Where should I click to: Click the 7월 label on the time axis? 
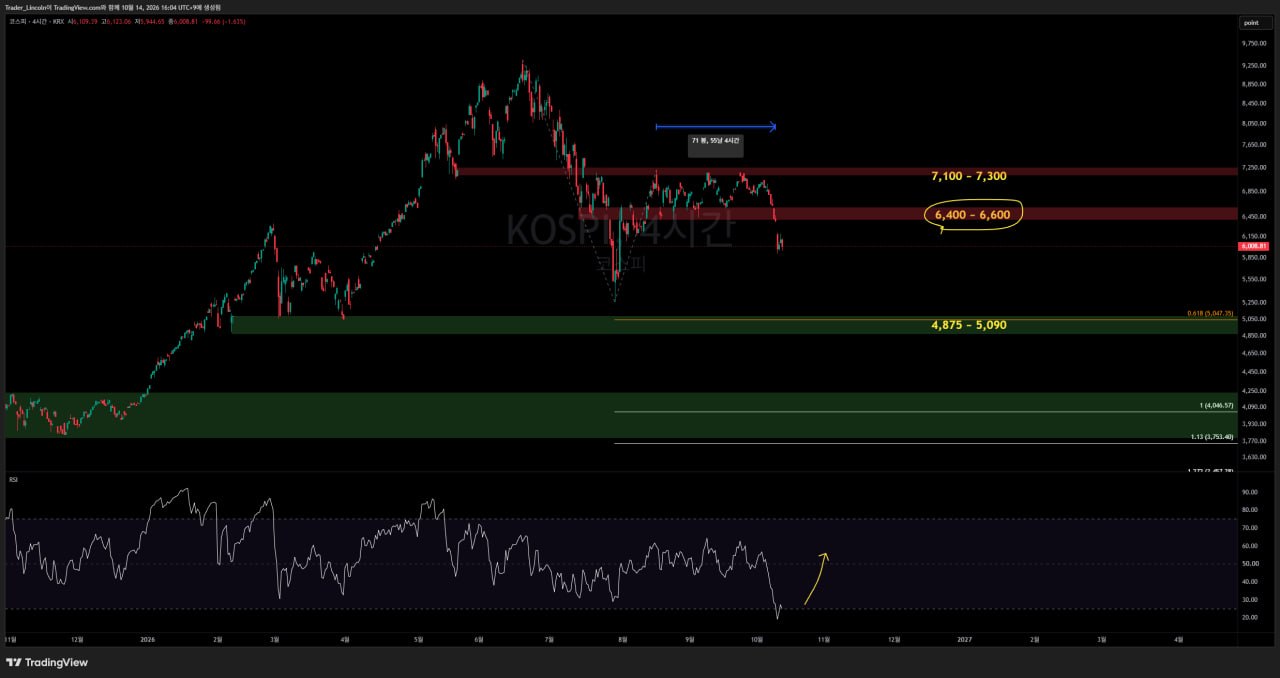548,638
